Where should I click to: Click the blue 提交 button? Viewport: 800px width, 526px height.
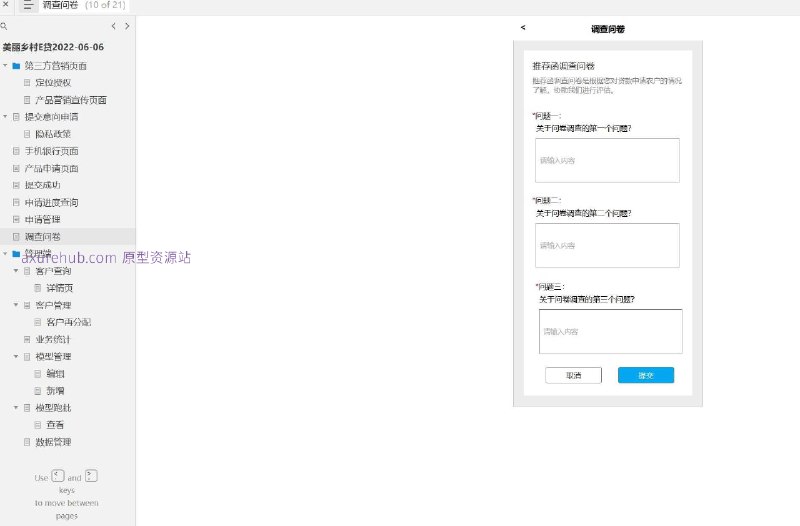(646, 375)
